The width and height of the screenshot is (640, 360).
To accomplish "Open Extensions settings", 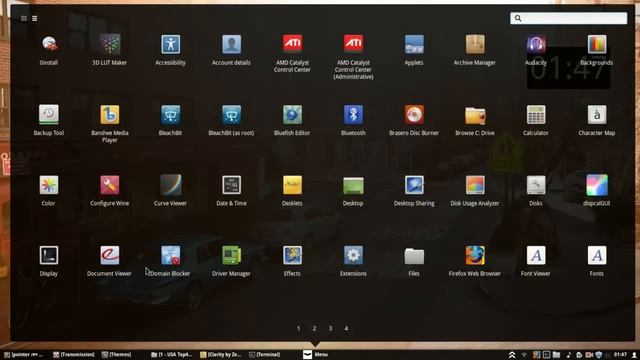I will (x=353, y=261).
